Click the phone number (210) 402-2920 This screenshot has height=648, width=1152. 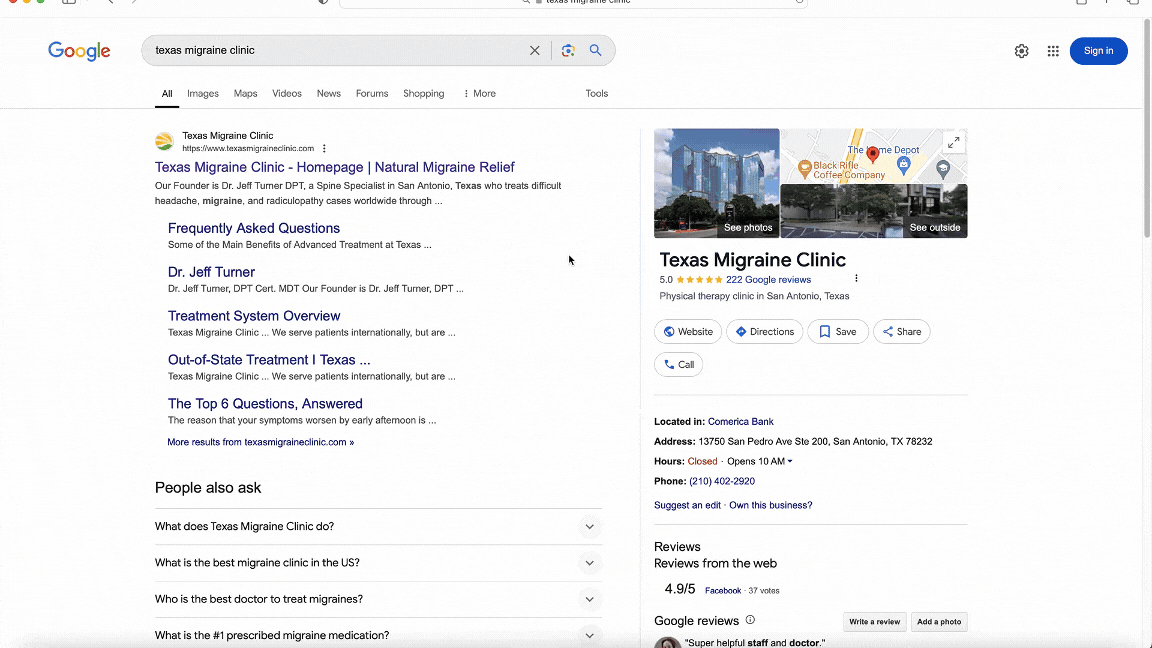tap(722, 481)
